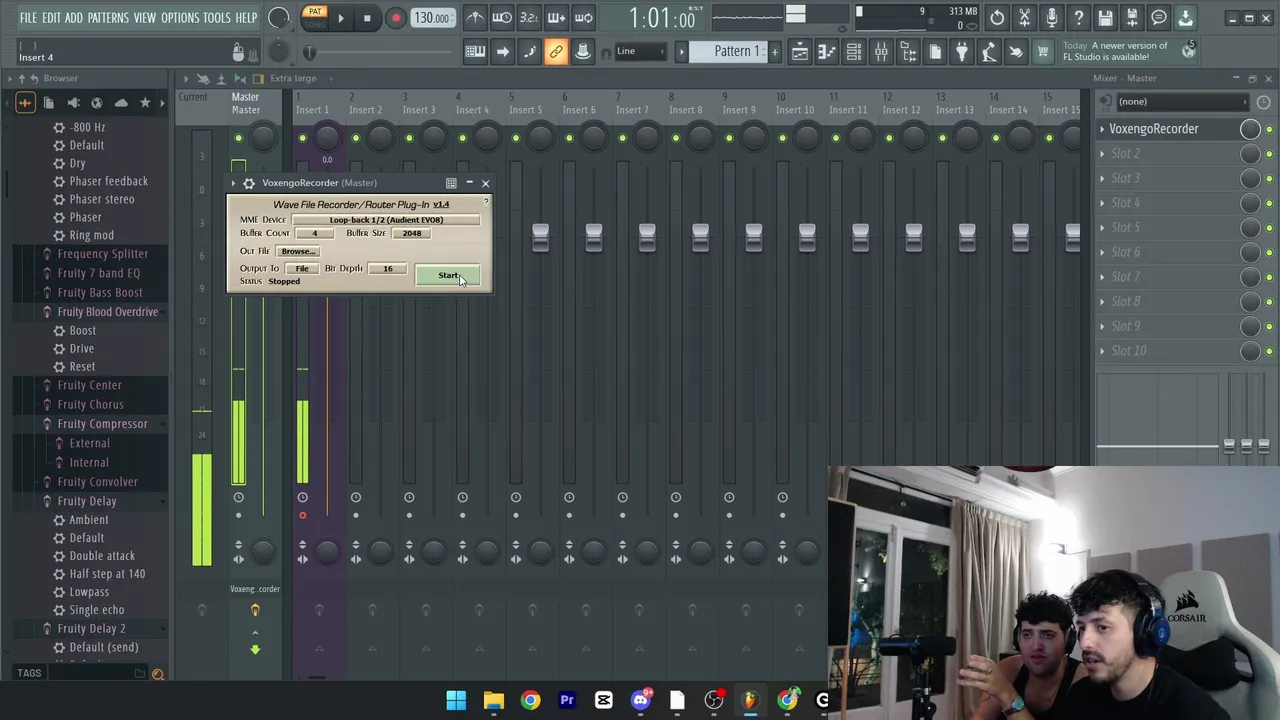This screenshot has height=720, width=1280.
Task: Open Premiere Pro from the taskbar
Action: pyautogui.click(x=567, y=700)
